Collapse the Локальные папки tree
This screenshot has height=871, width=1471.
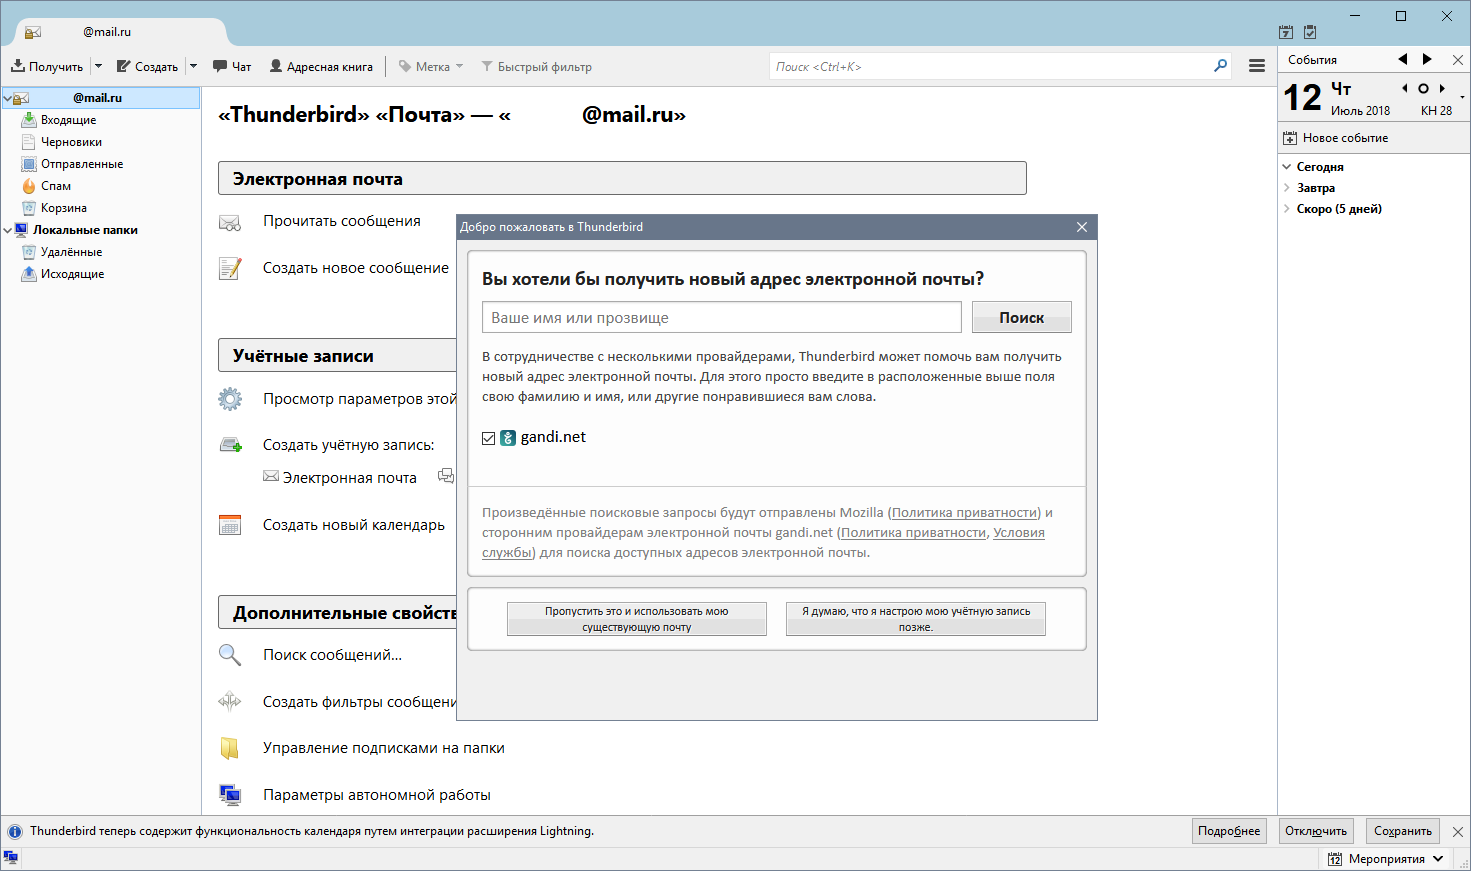tap(8, 230)
